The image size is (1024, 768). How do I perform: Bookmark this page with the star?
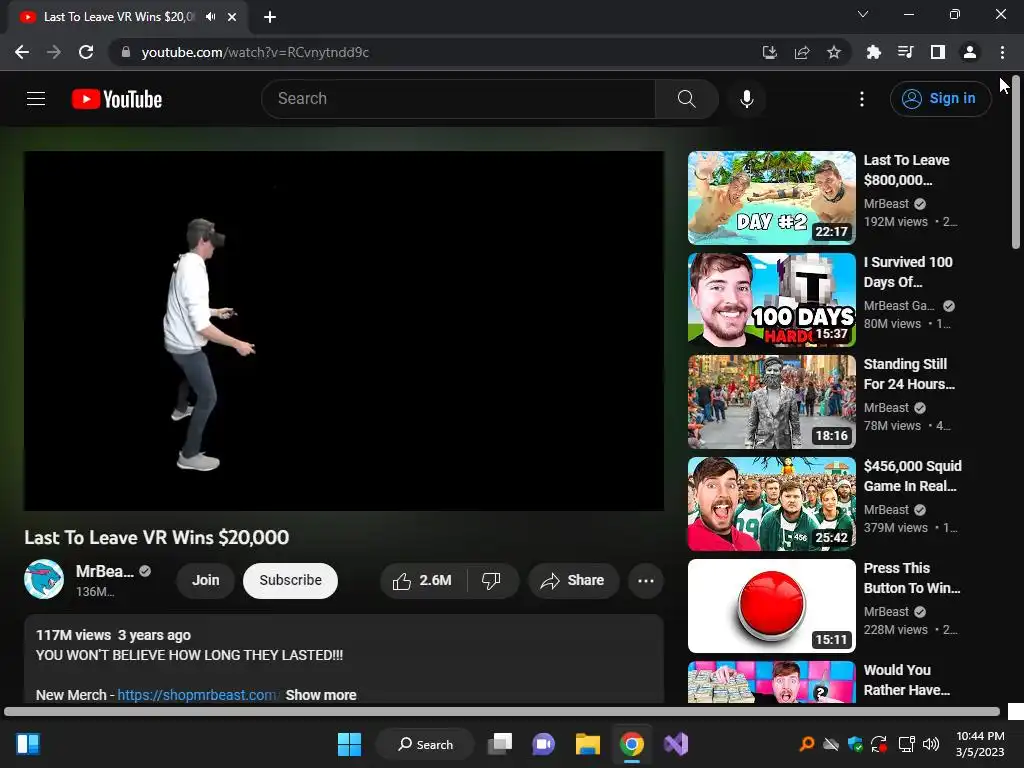pyautogui.click(x=834, y=52)
